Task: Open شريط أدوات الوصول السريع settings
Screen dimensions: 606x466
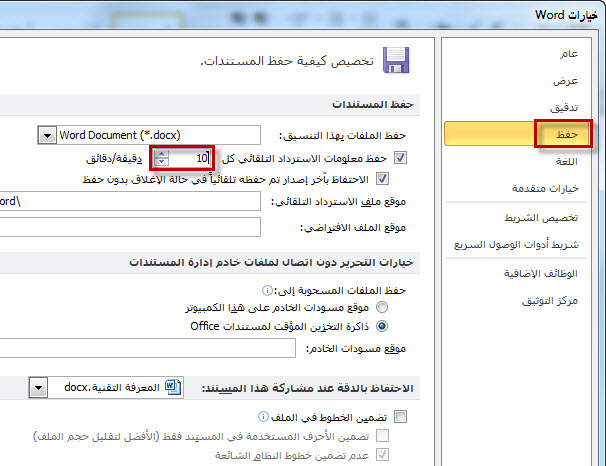Action: (516, 245)
